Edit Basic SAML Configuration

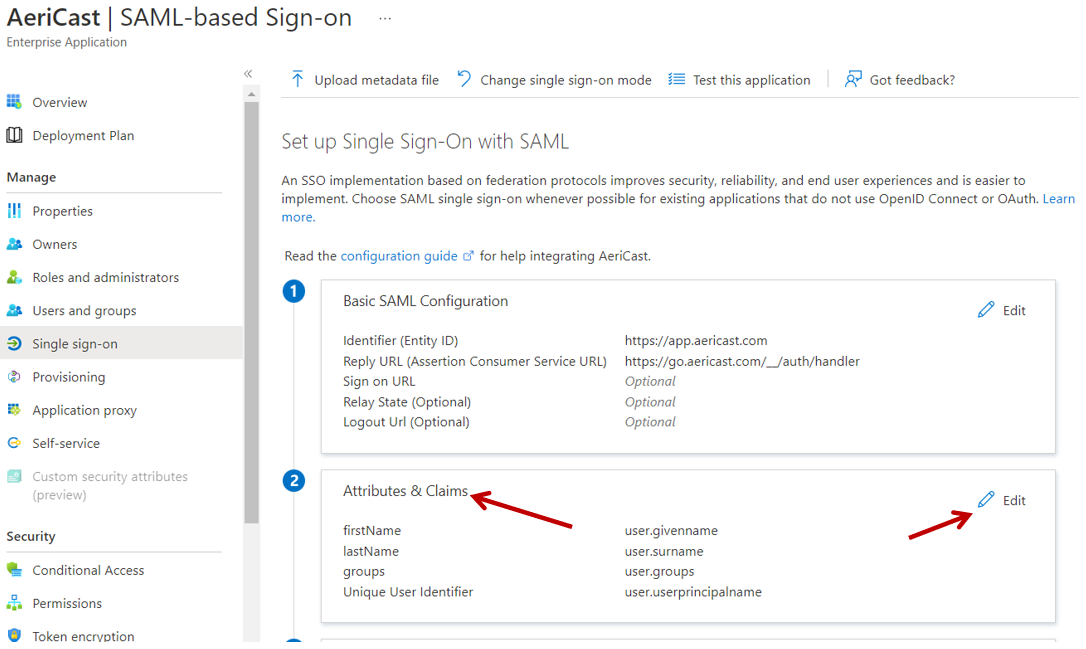pos(1002,310)
